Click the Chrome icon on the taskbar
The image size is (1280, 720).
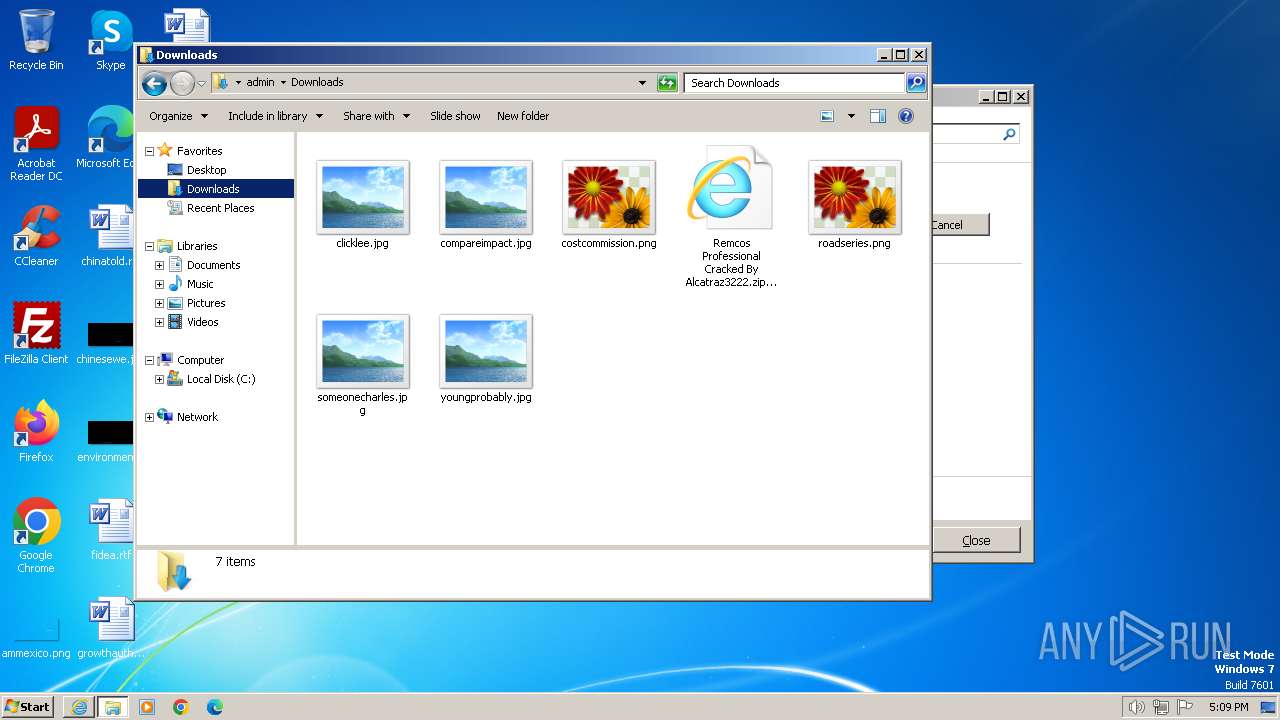181,707
